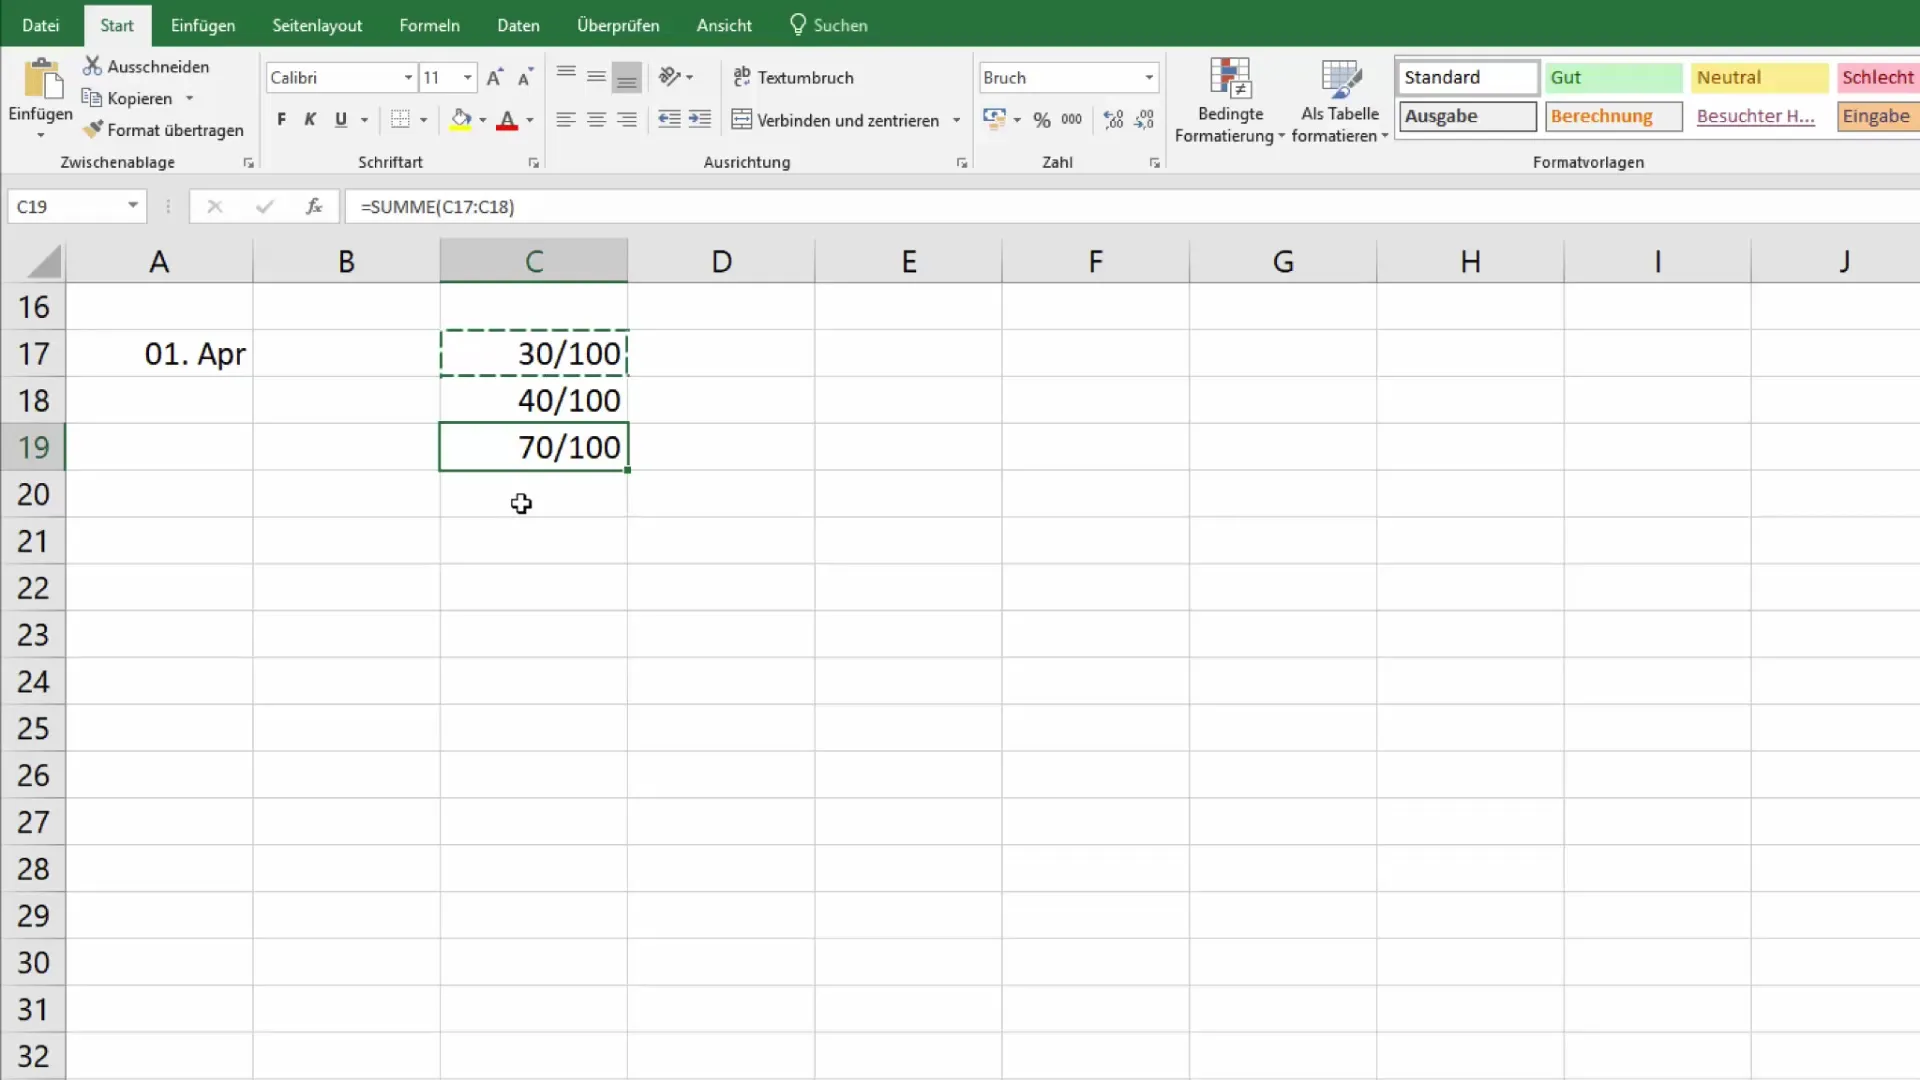Click the Einfügen paste clipboard icon
Viewport: 1920px width, 1080px height.
(41, 80)
